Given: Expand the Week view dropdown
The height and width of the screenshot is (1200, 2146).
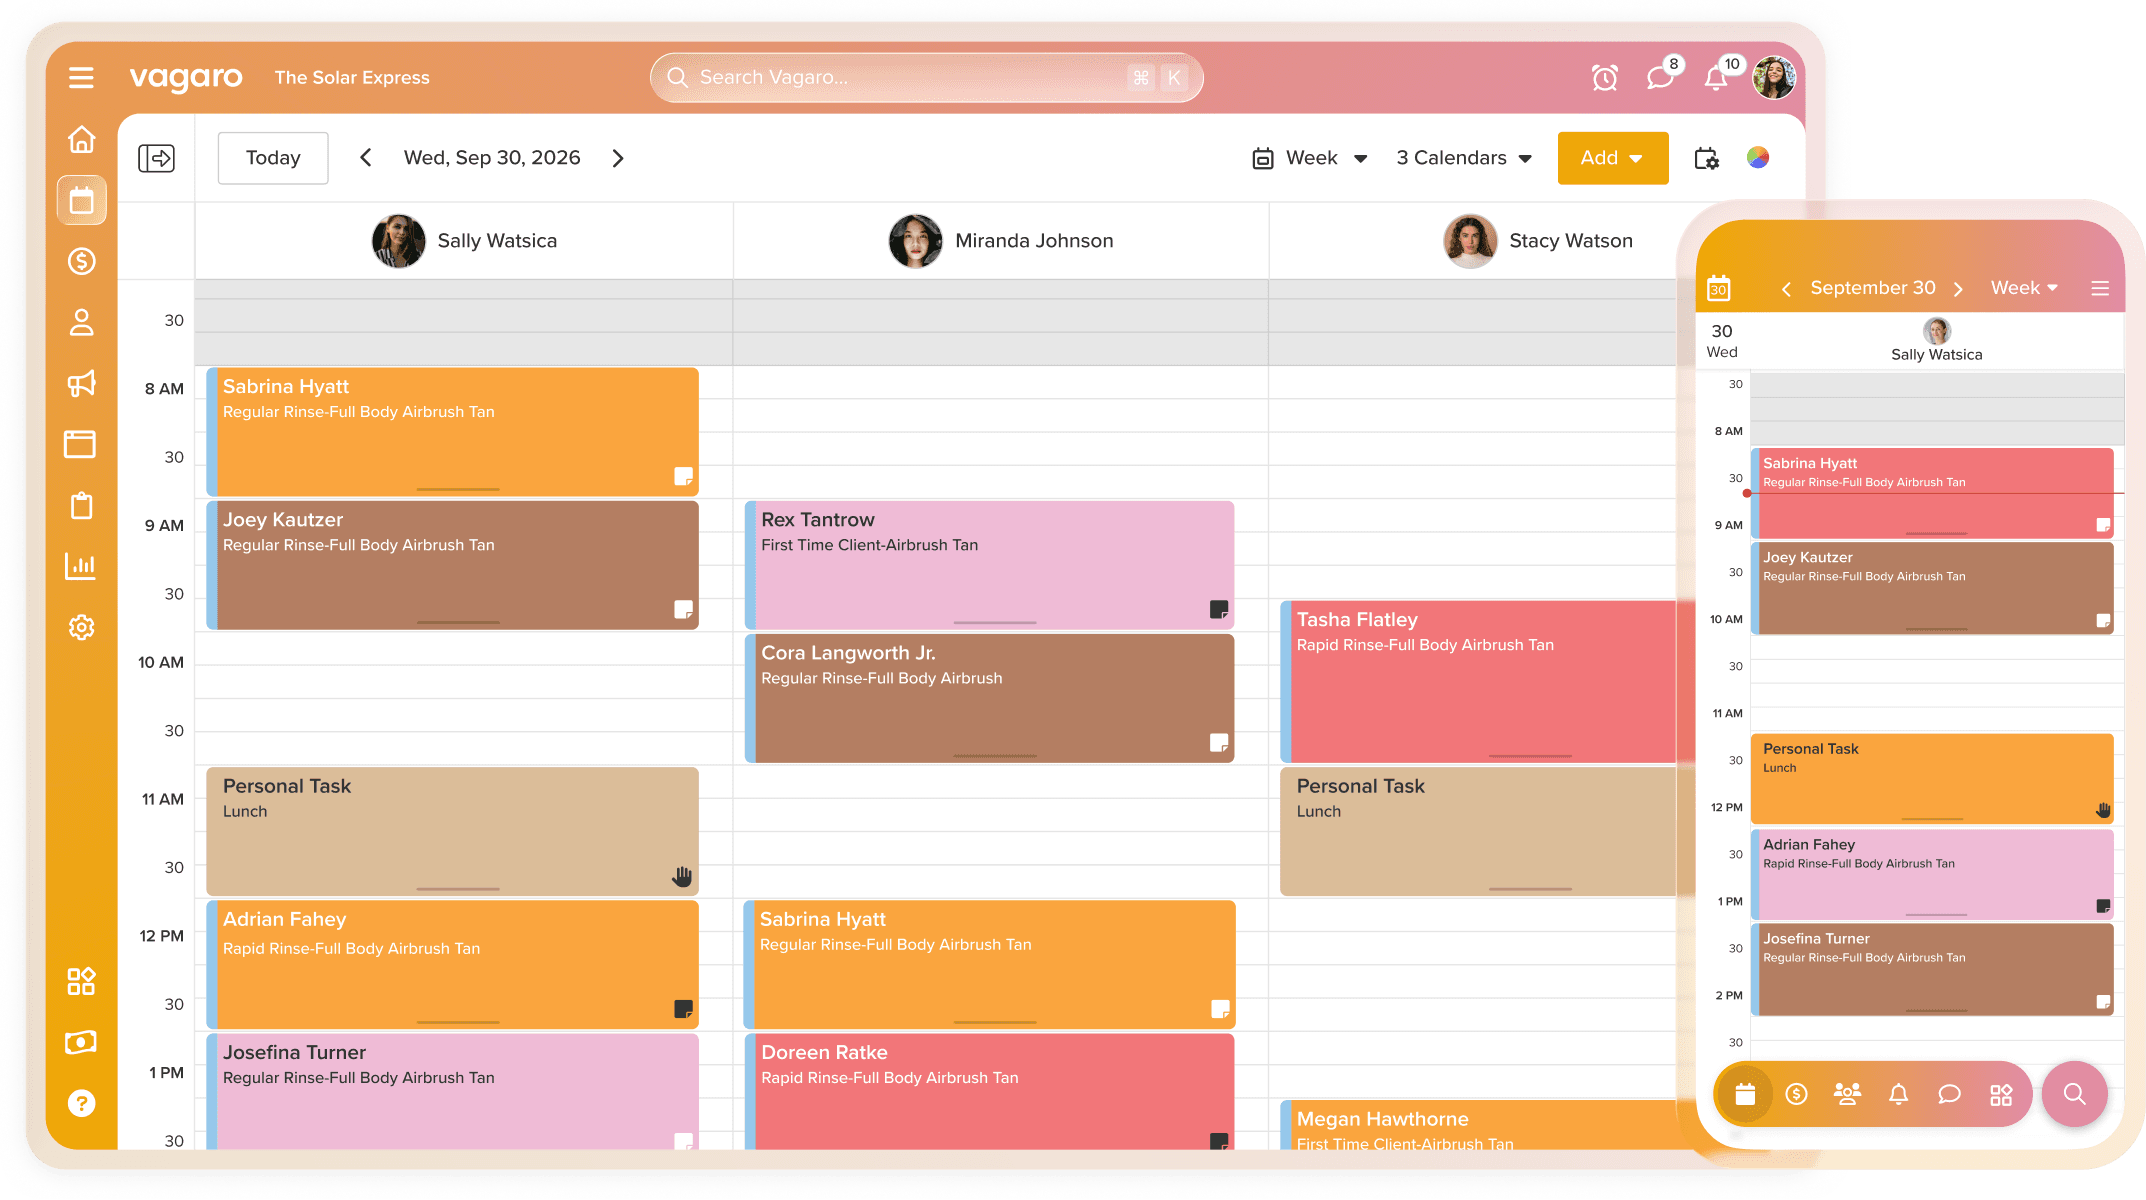Looking at the screenshot, I should tap(1309, 158).
